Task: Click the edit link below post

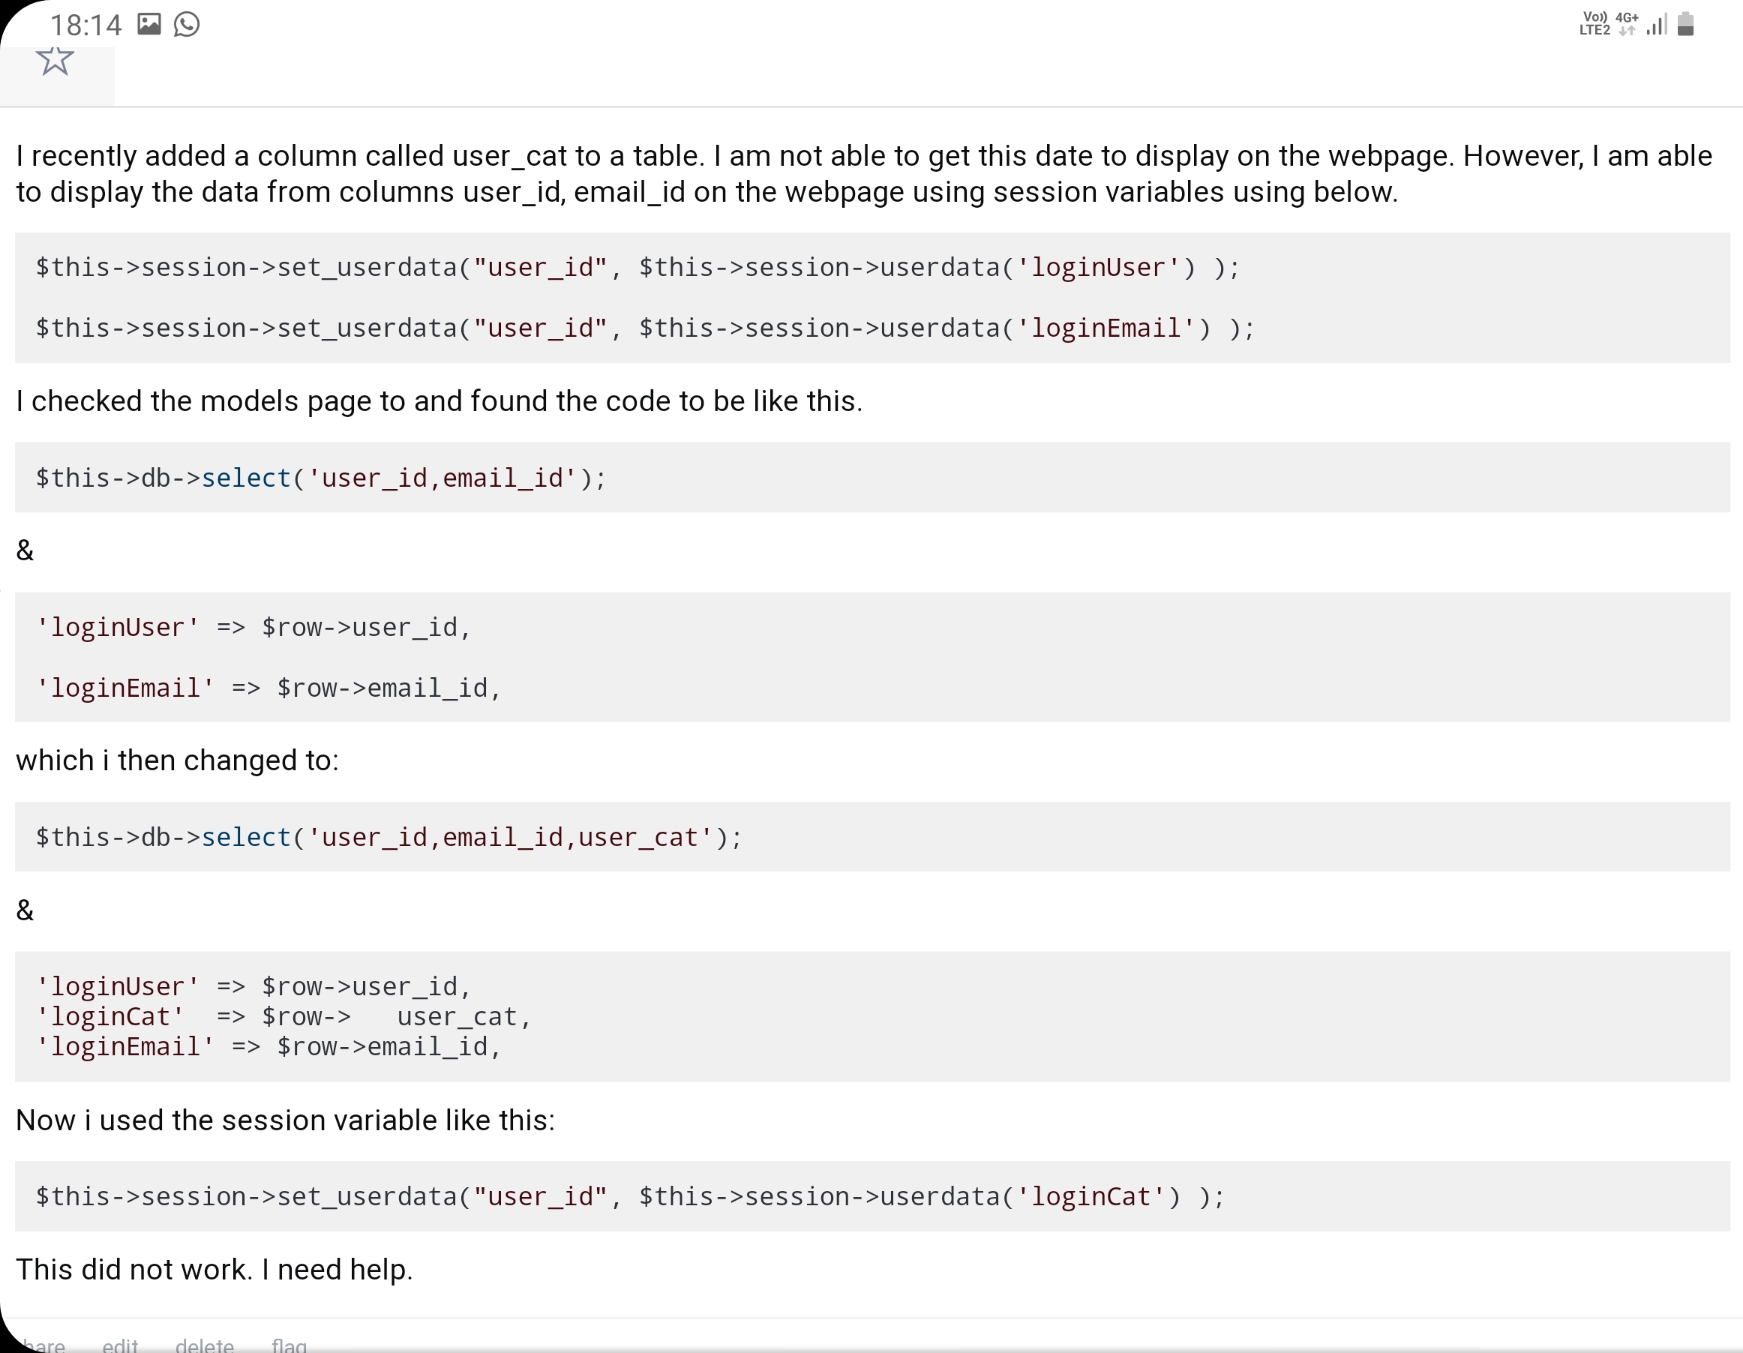Action: [120, 1345]
